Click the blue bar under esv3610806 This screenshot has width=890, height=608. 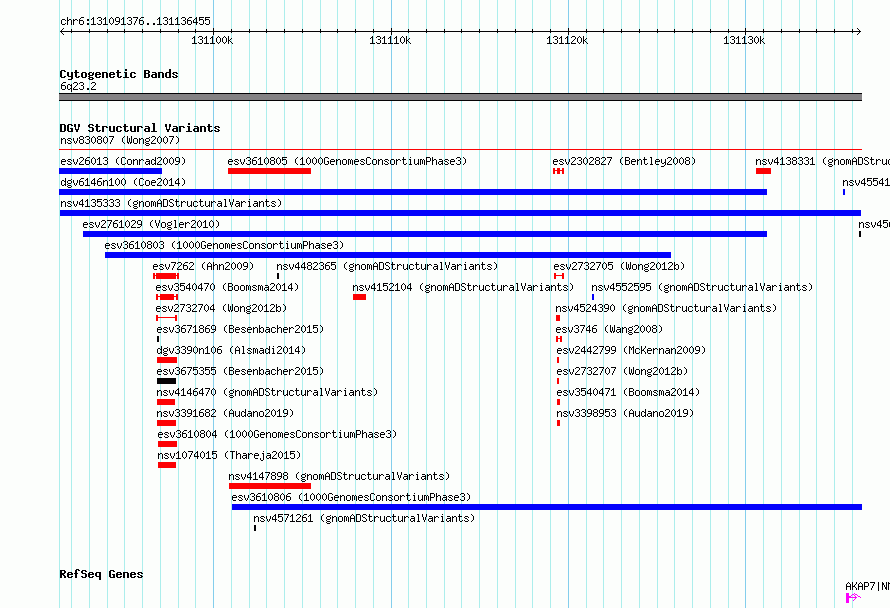tap(547, 507)
